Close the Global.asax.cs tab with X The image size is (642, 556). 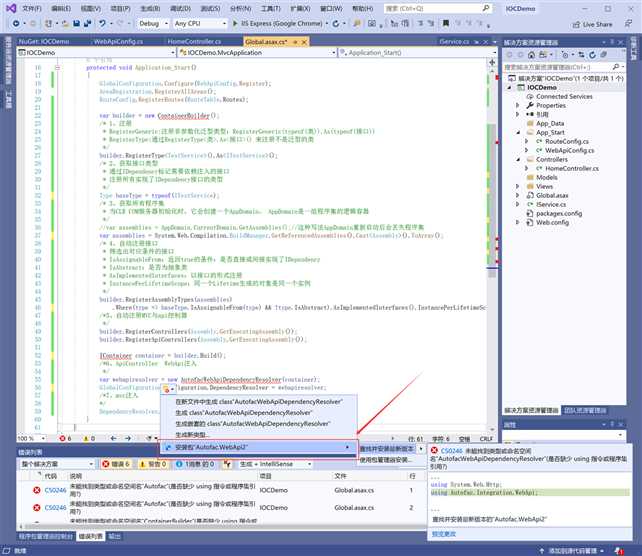point(304,42)
